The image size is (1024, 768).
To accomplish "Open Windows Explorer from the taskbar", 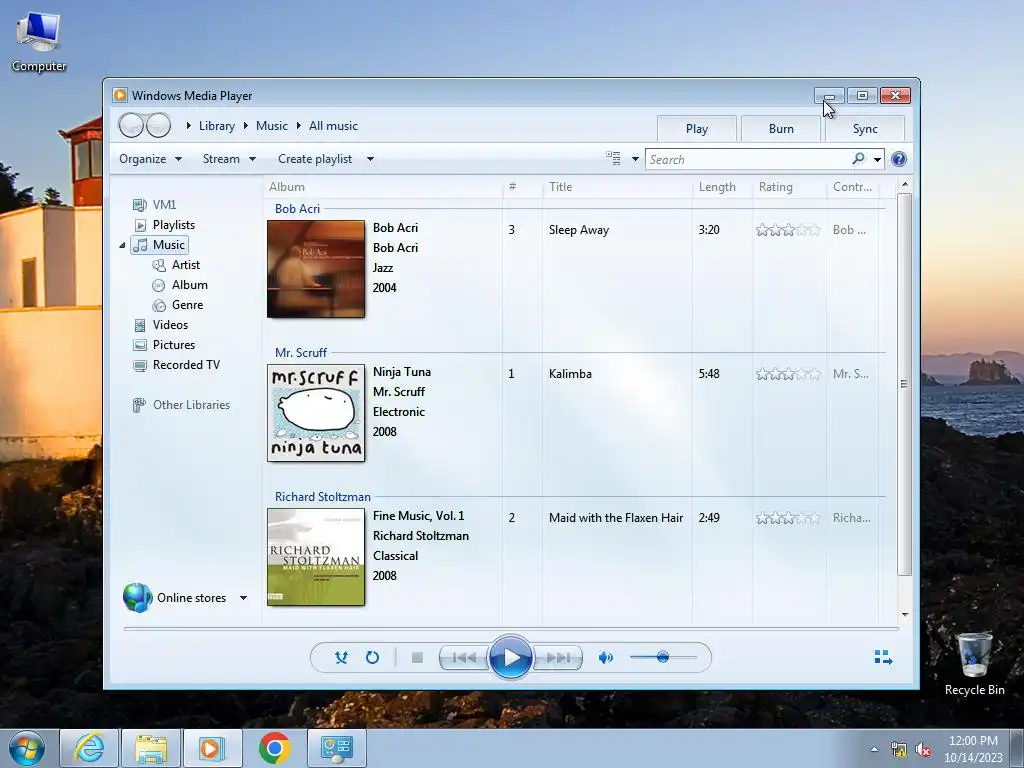I will pos(151,748).
